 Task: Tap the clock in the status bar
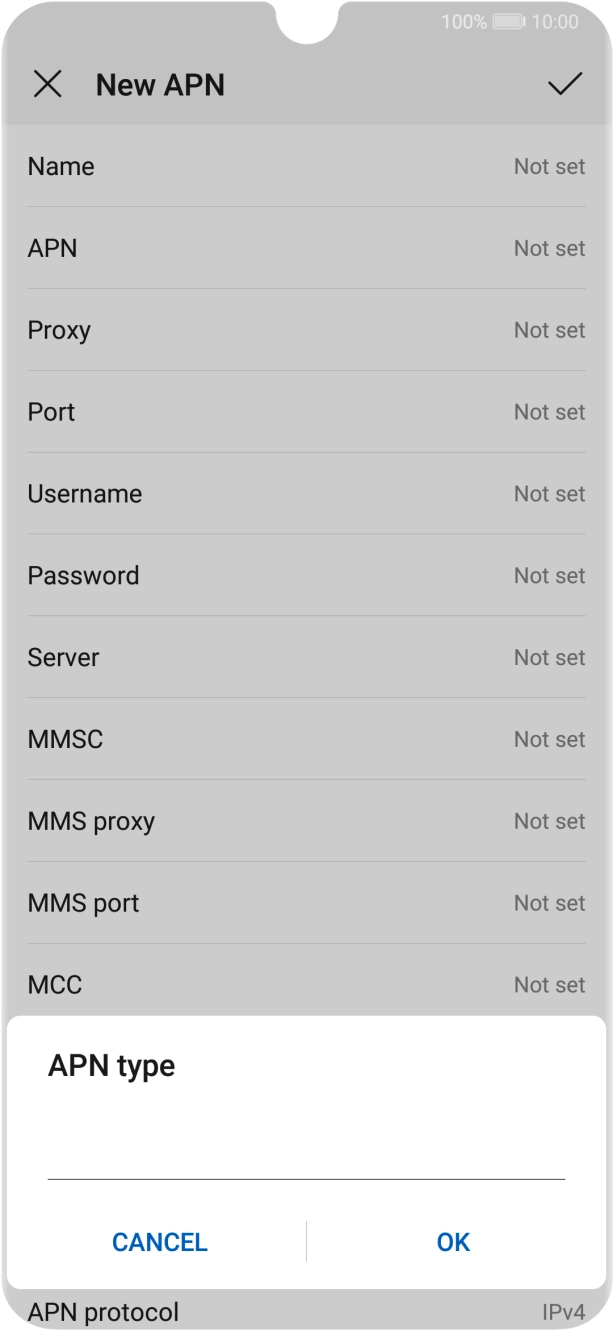556,20
